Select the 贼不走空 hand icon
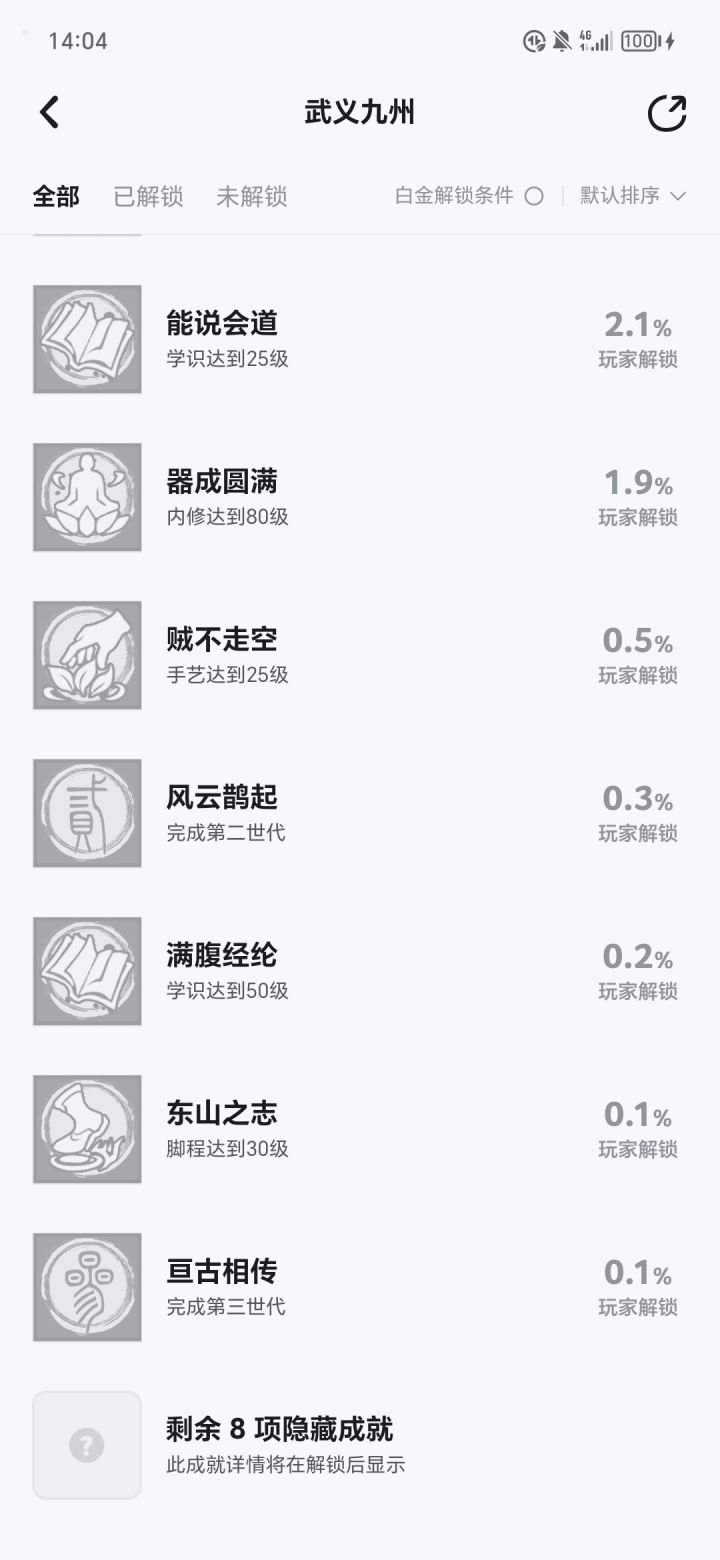The image size is (720, 1560). pos(87,656)
